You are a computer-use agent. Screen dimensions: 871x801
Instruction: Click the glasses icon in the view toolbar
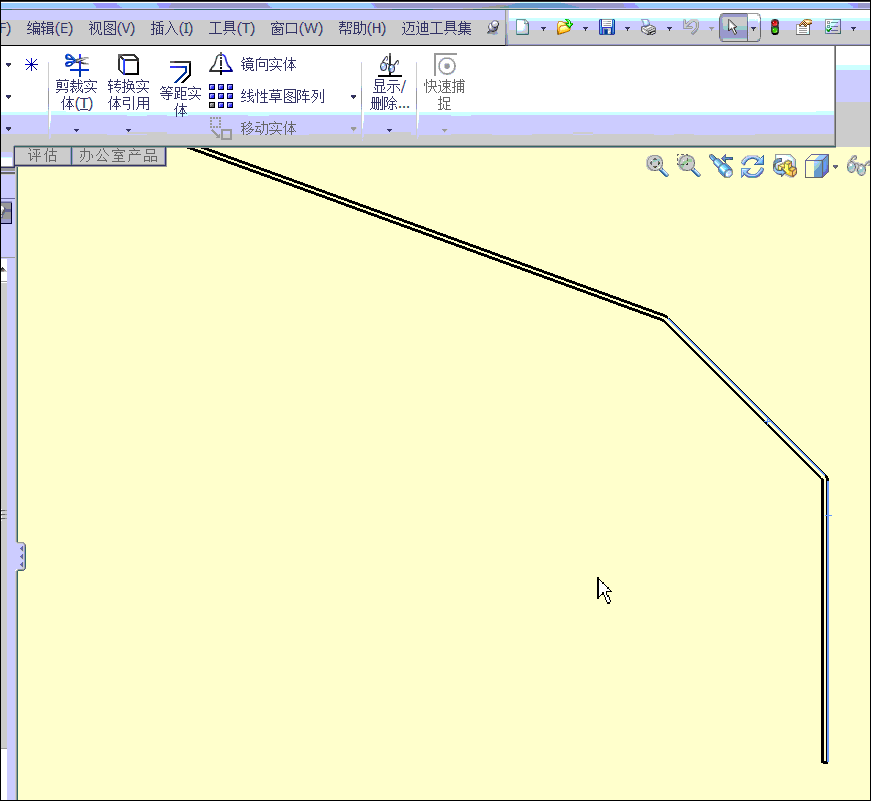pyautogui.click(x=858, y=166)
